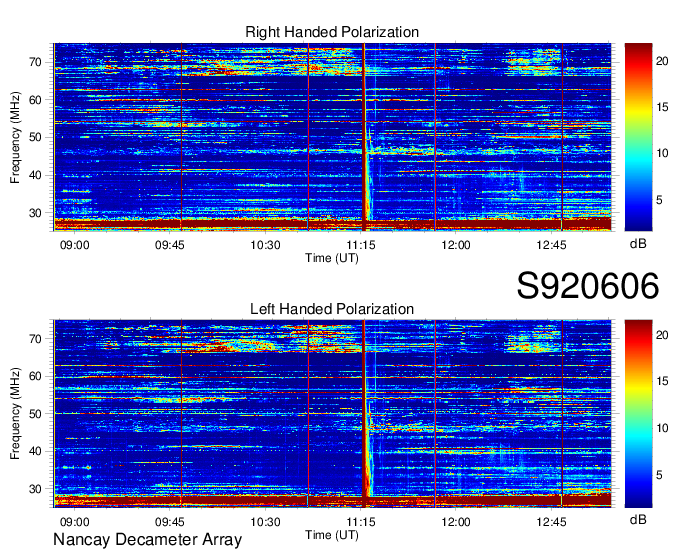Click the Left Handed Polarization title
Image resolution: width=680 pixels, height=552 pixels.
pos(332,309)
